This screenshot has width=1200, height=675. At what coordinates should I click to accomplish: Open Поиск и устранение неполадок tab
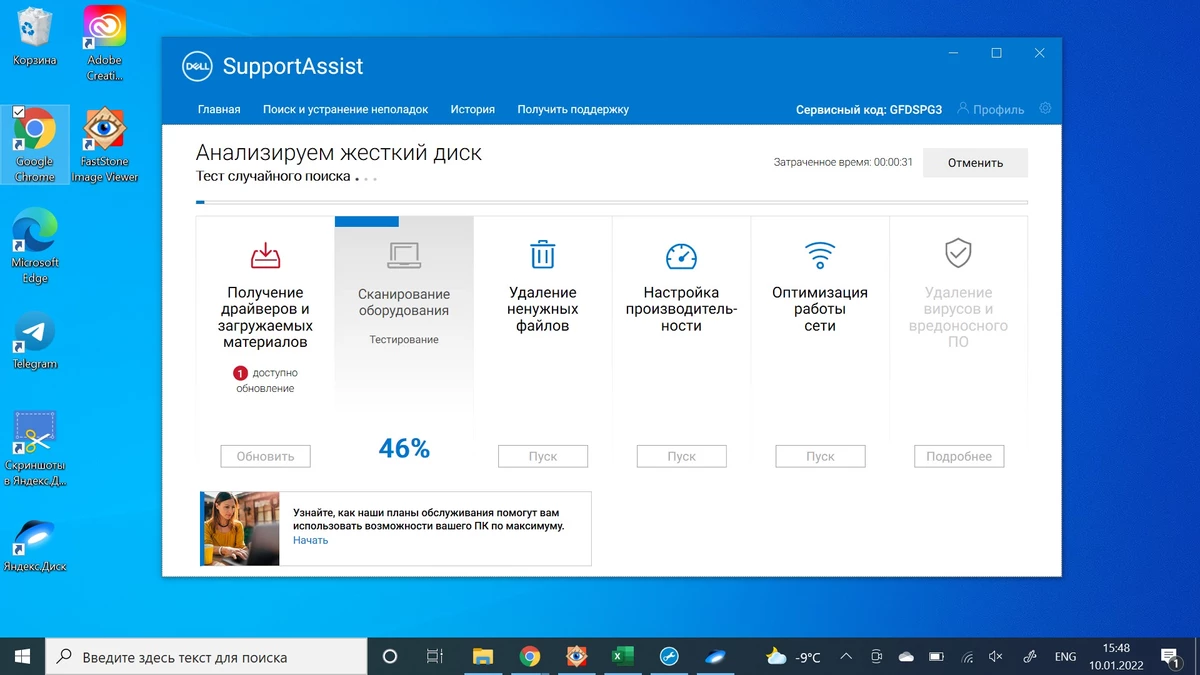click(345, 109)
